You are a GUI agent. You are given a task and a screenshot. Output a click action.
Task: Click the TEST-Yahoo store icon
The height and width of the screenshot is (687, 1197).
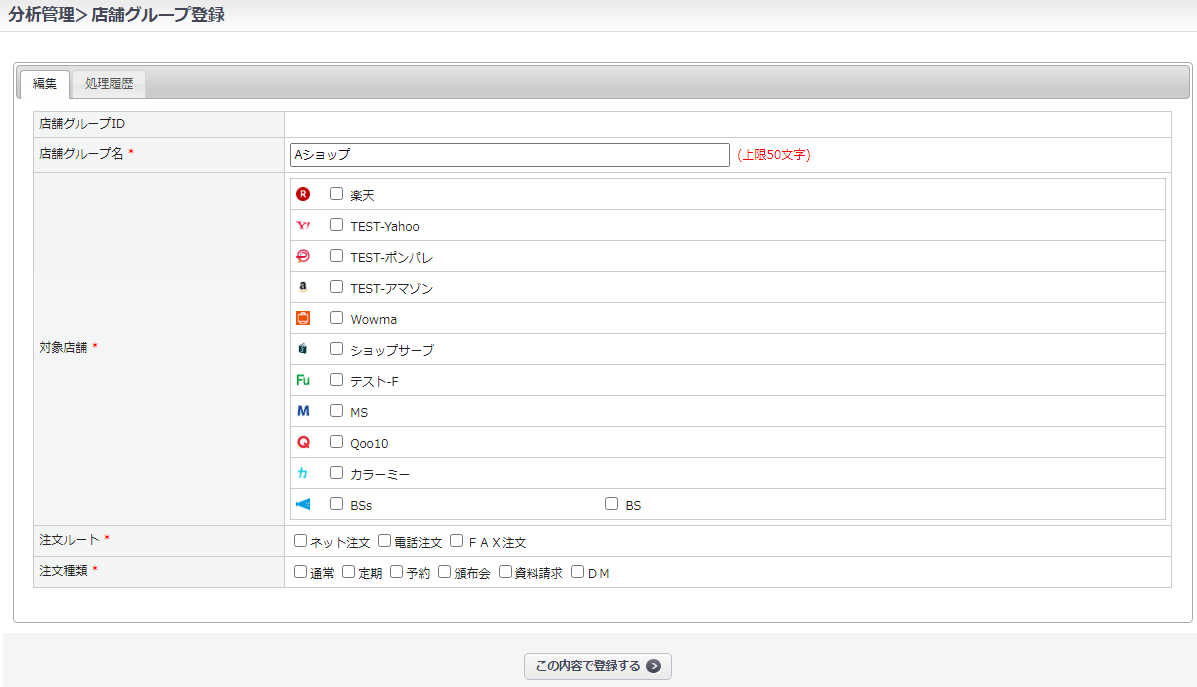pos(303,225)
